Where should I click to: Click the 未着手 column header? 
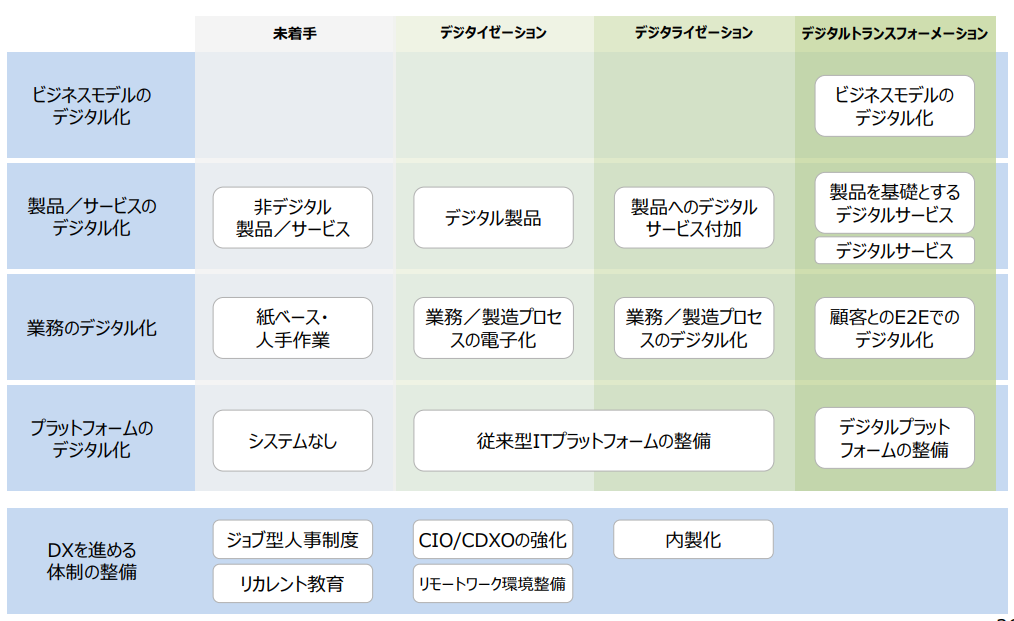point(294,33)
